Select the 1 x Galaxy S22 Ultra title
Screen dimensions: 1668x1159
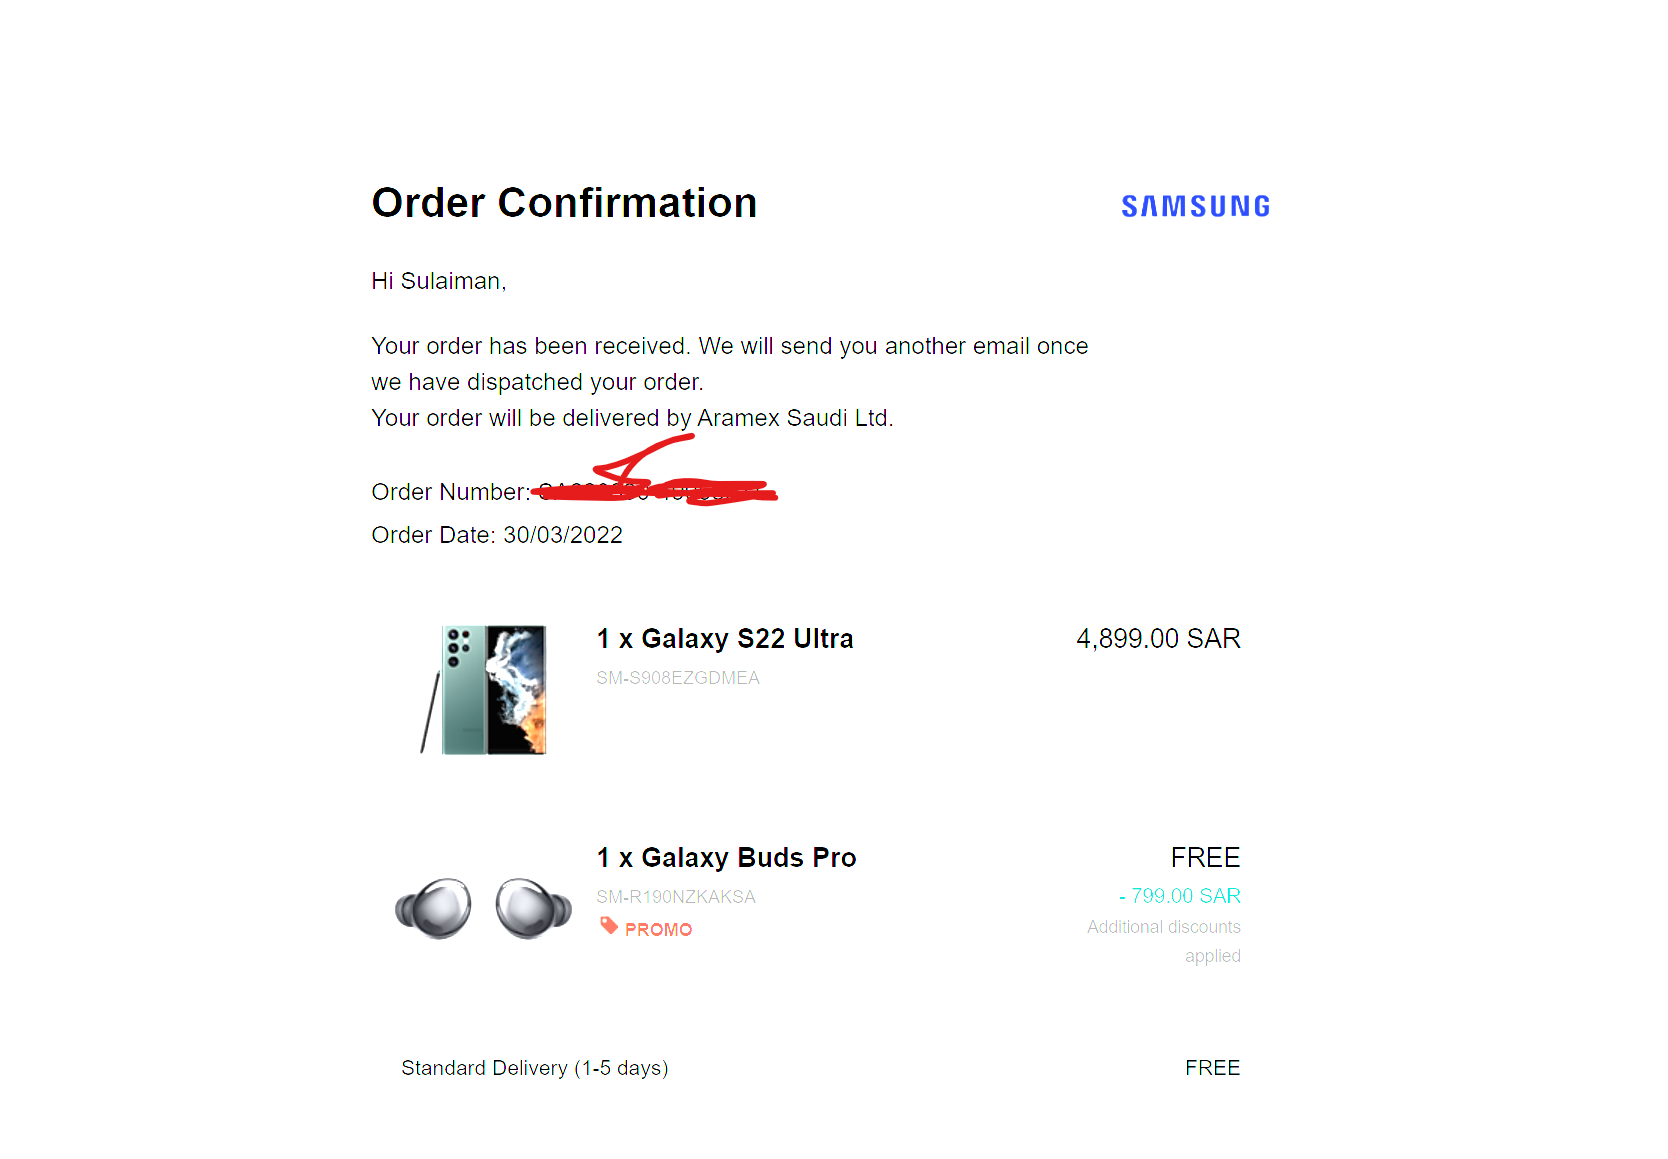(x=725, y=638)
